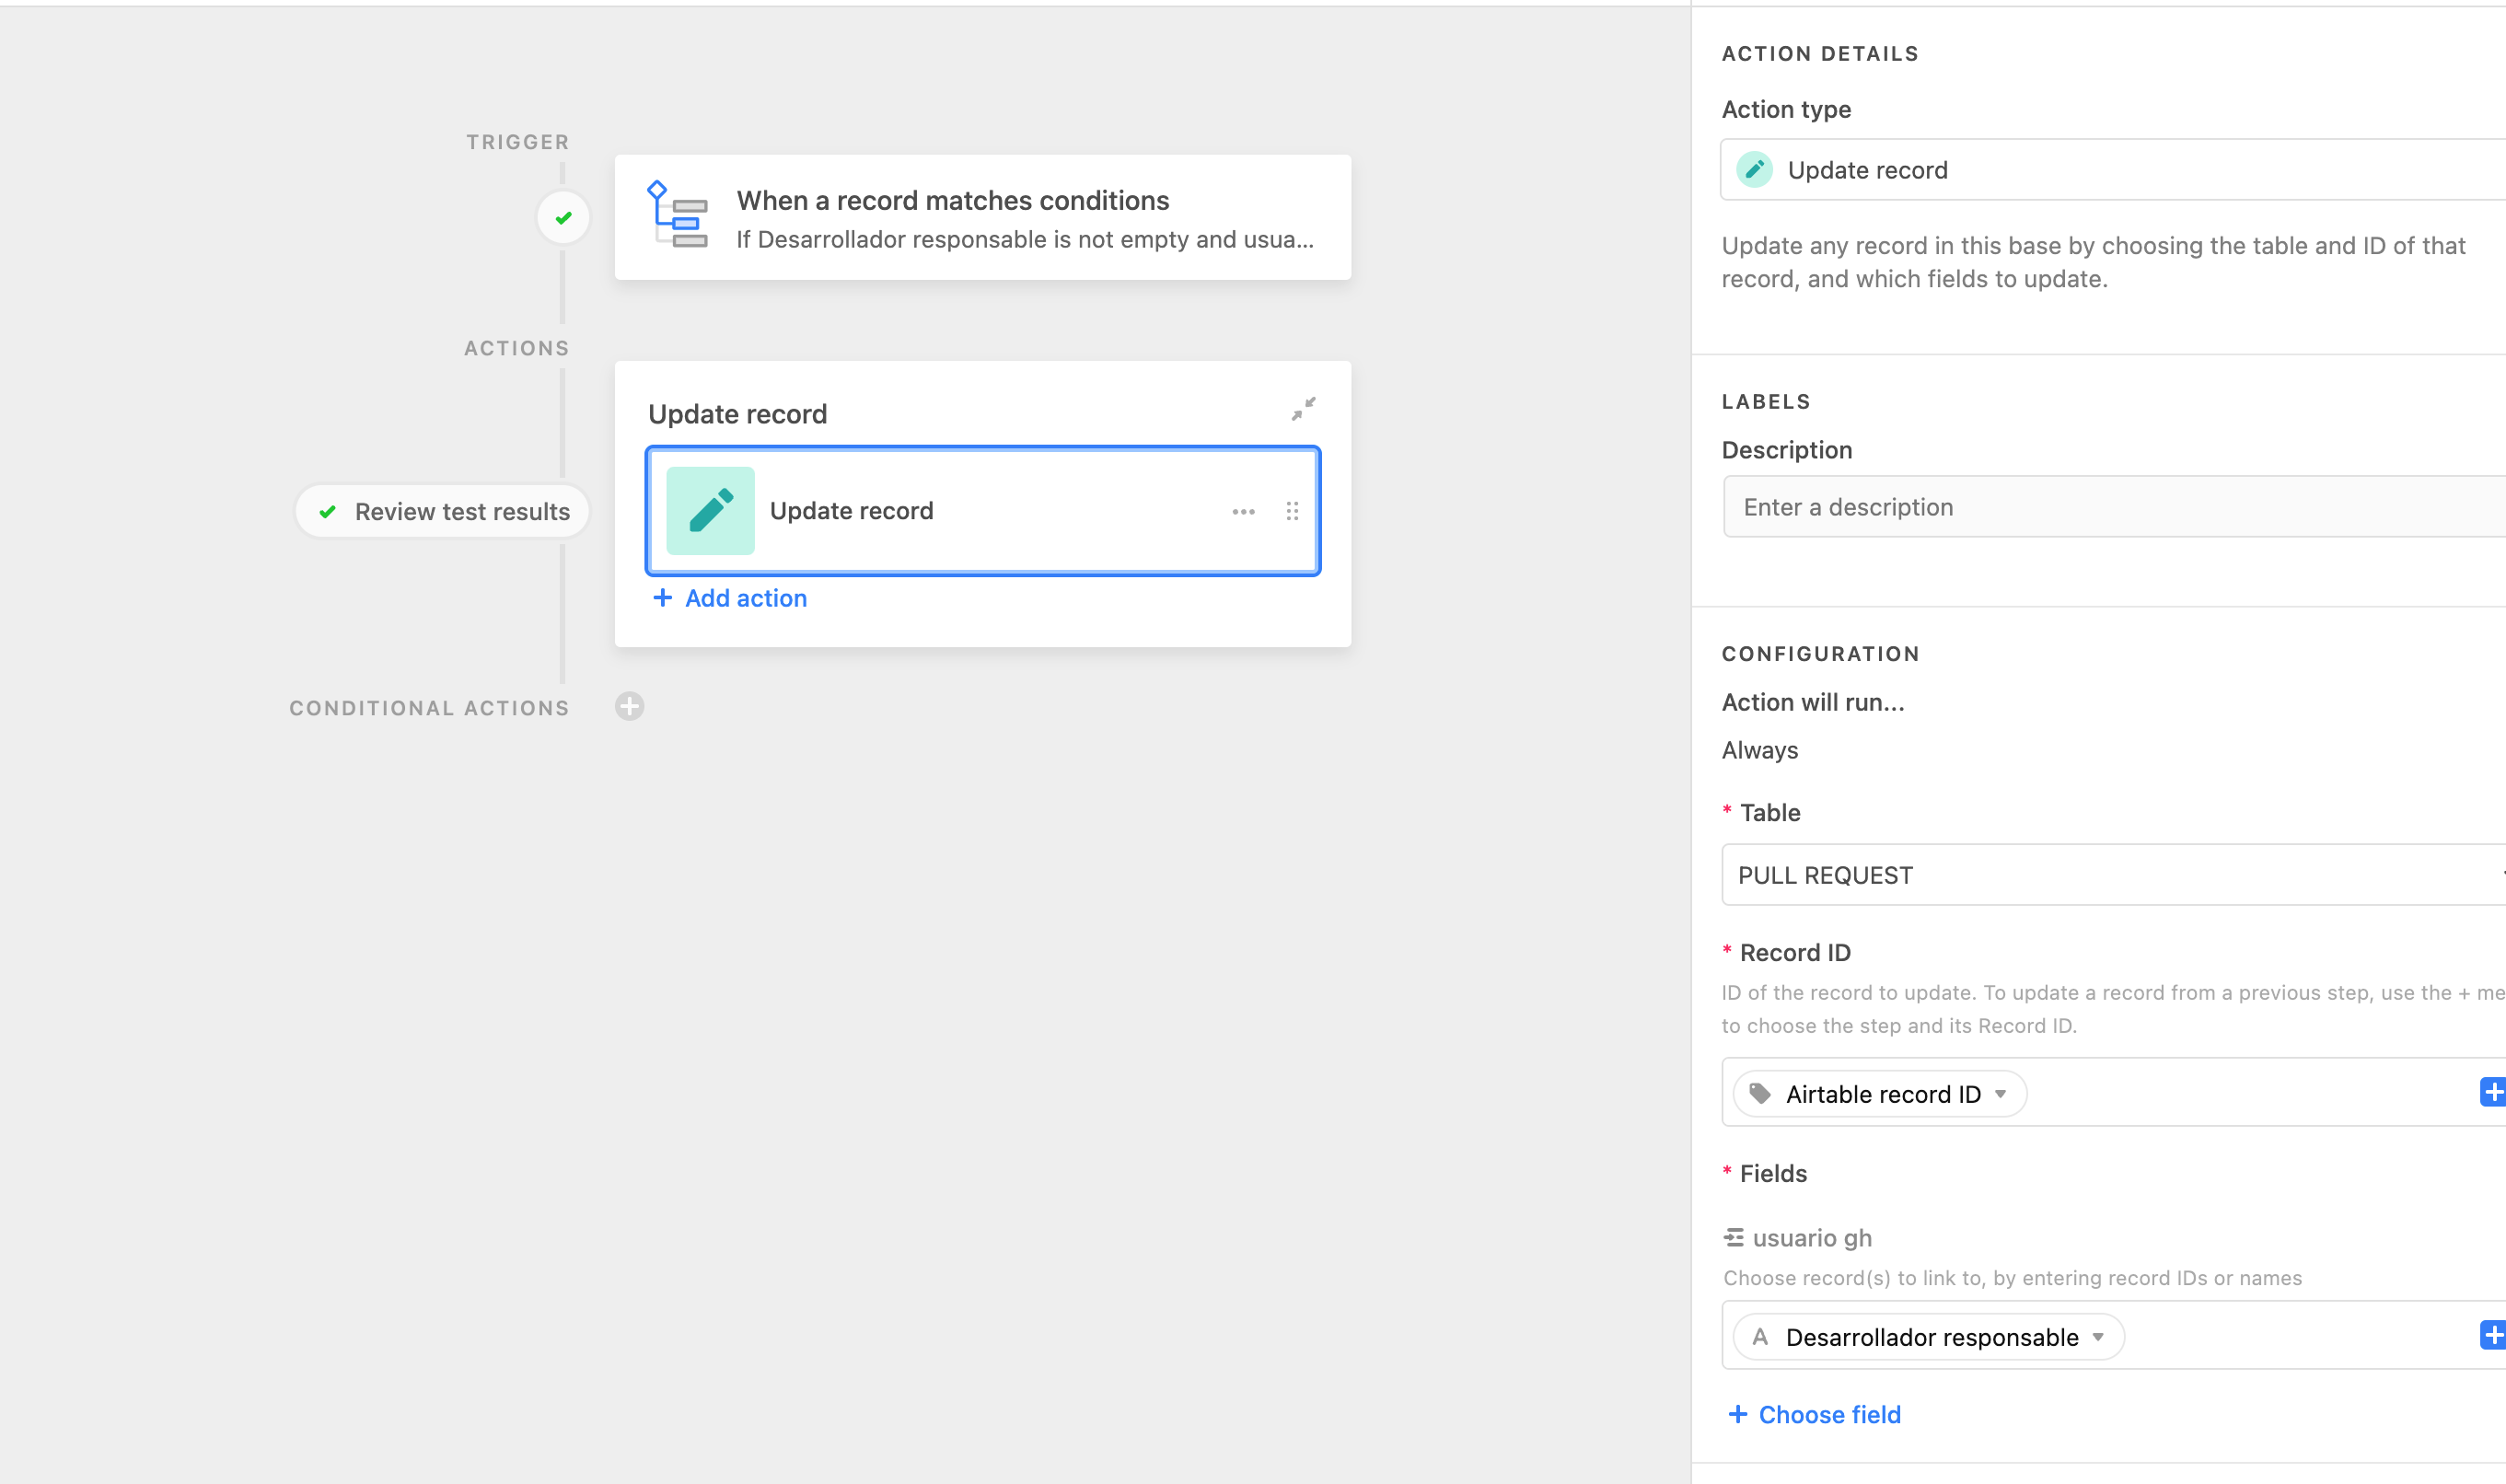Click the green checkmark on the trigger step
Screen dimensions: 2506x1484
(564, 218)
